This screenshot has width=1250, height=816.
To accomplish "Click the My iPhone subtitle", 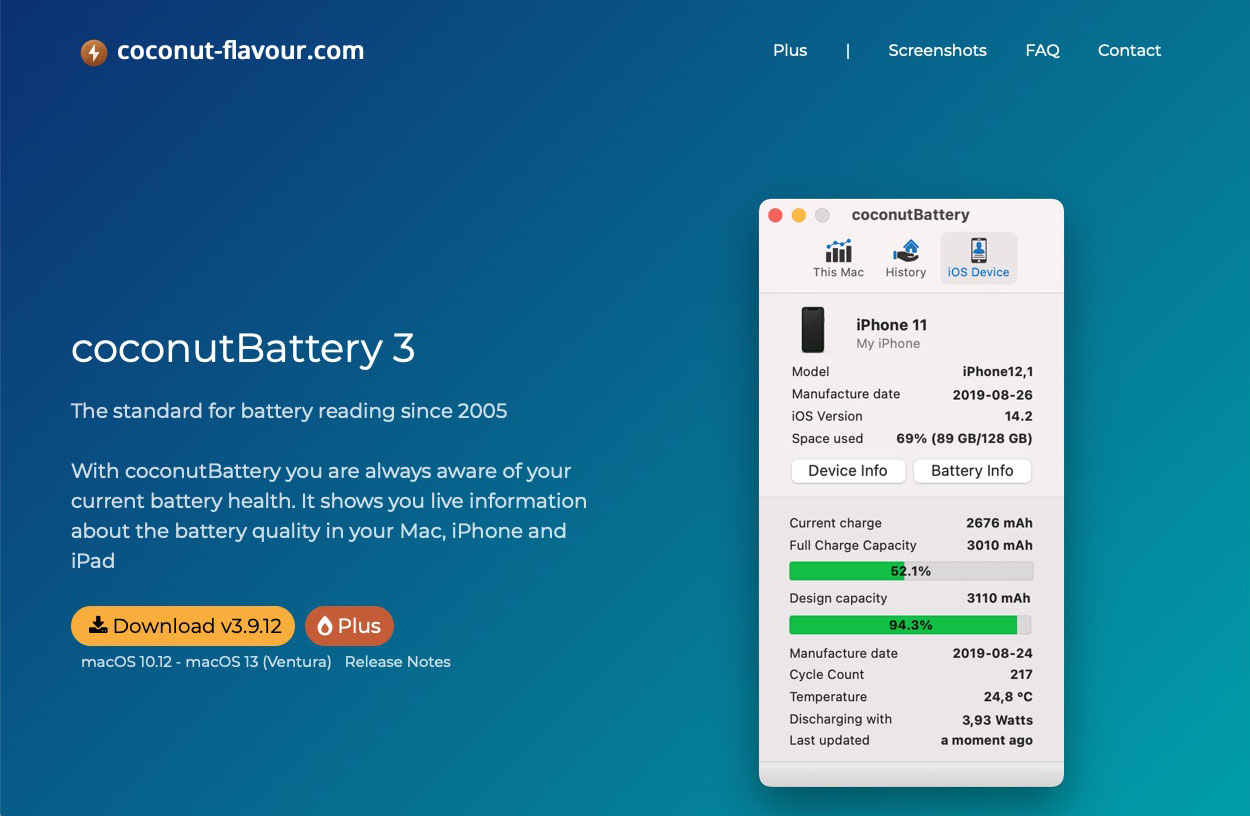I will pyautogui.click(x=888, y=344).
